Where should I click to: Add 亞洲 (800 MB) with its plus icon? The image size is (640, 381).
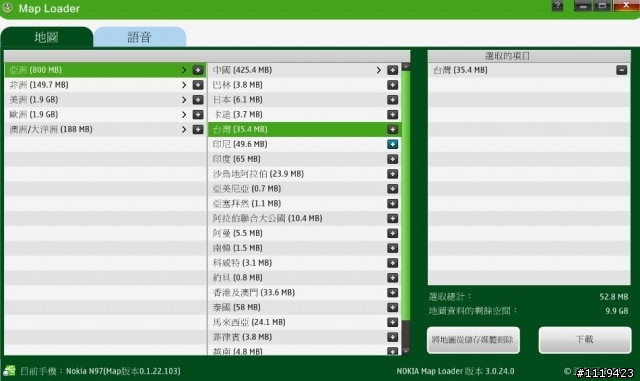point(198,70)
